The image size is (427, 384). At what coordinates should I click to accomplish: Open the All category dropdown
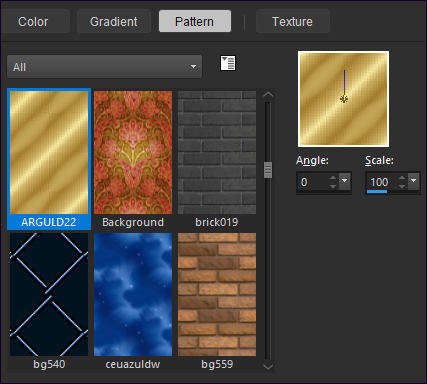pos(104,67)
